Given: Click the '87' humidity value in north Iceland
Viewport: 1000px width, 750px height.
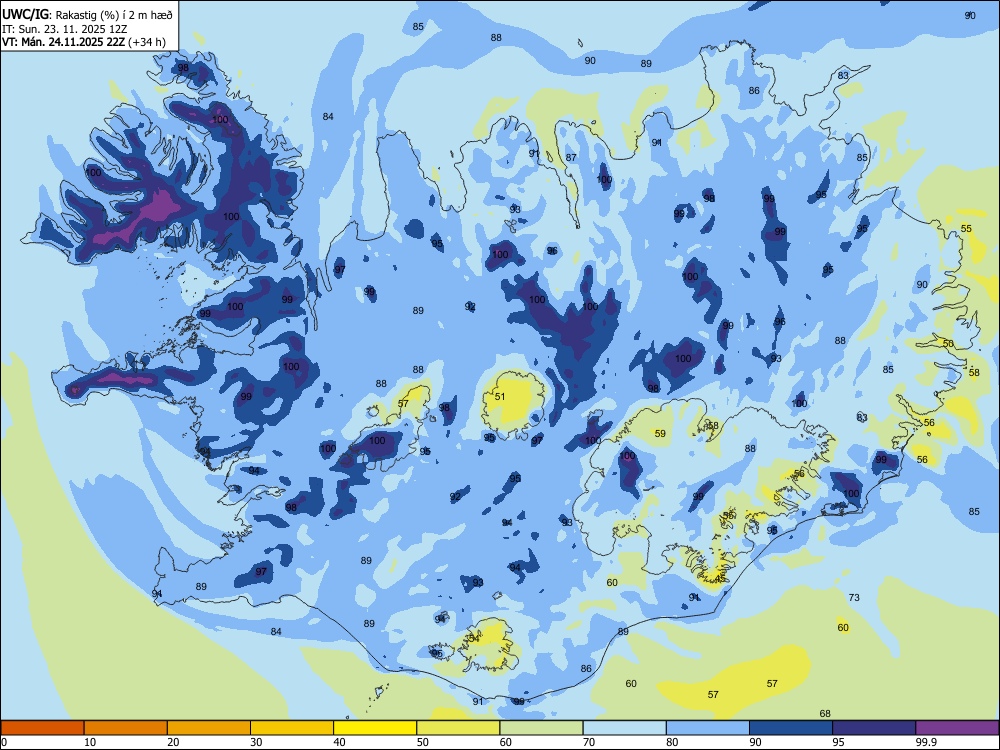Looking at the screenshot, I should coord(571,158).
